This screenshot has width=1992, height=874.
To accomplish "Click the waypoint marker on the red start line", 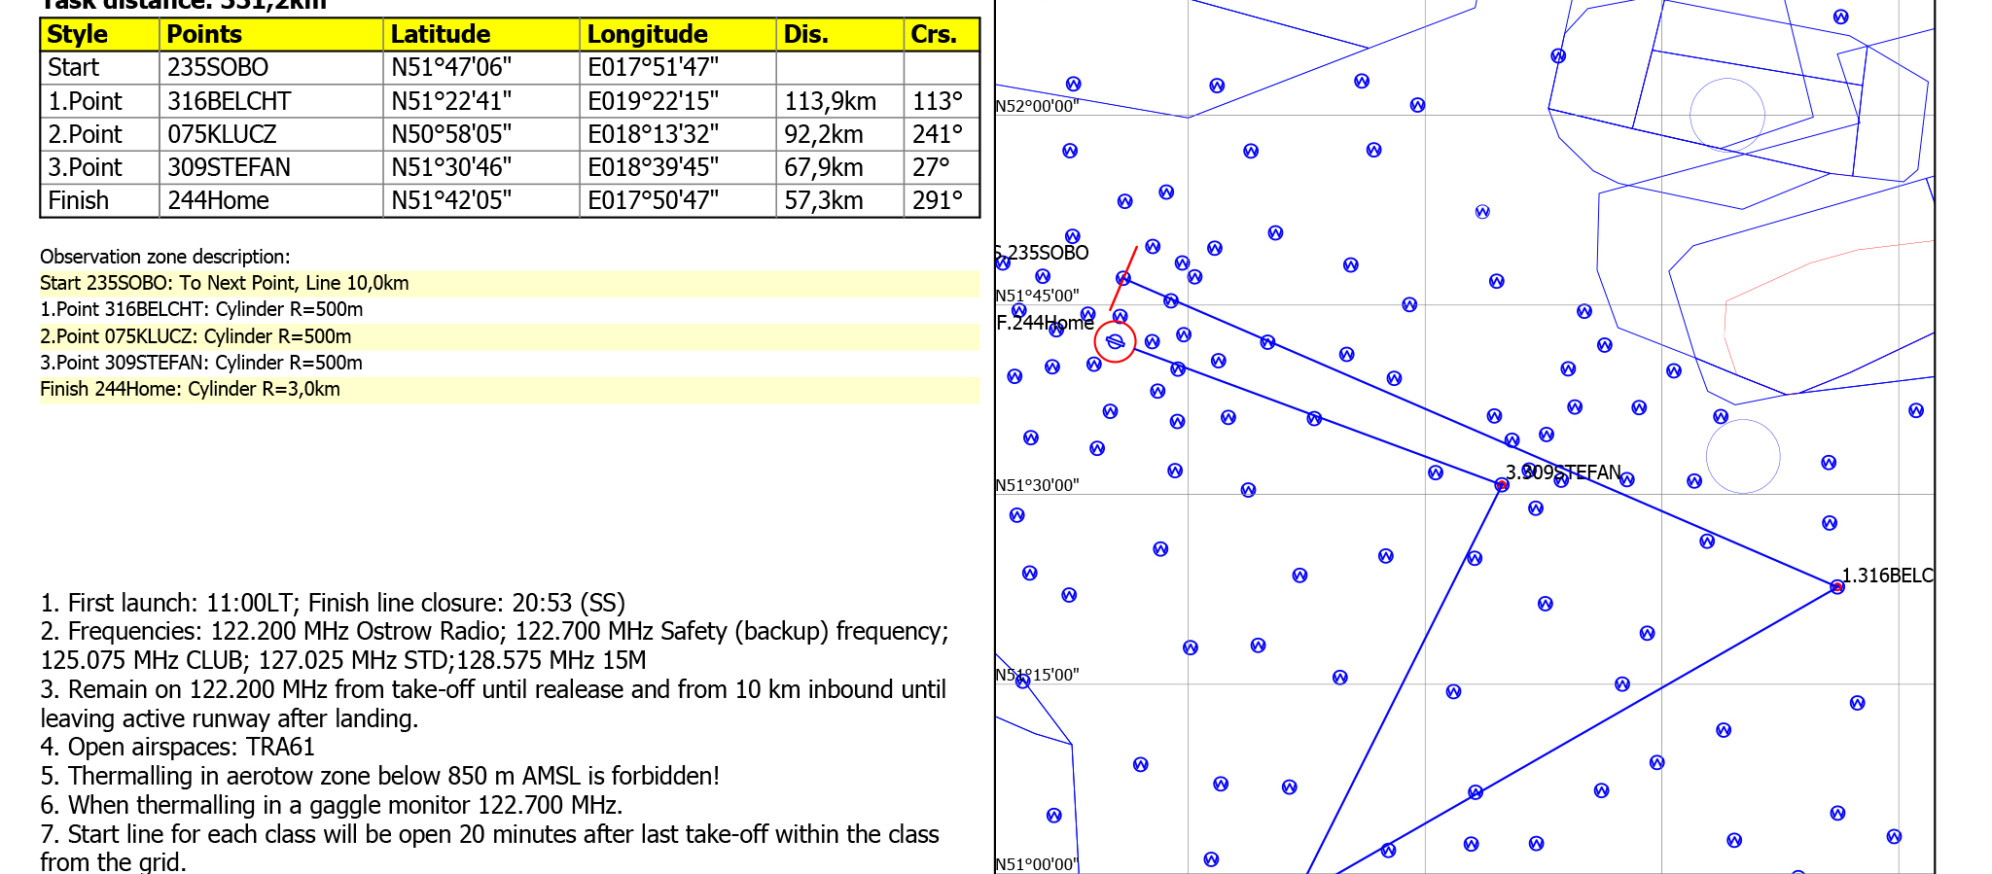I will coord(1124,278).
